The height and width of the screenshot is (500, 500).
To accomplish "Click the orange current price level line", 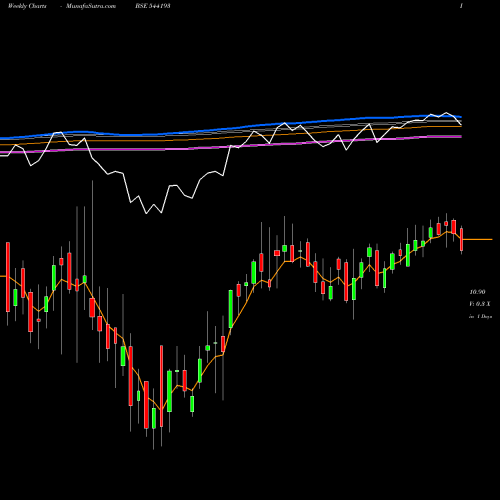I will pyautogui.click(x=477, y=239).
